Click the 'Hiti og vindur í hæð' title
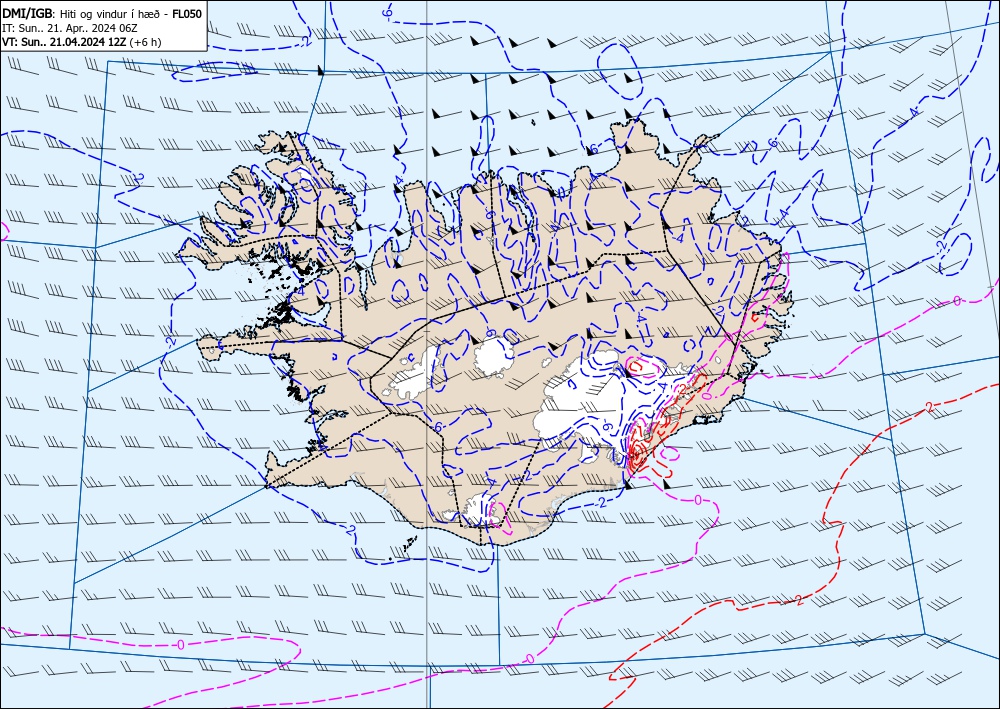 (112, 13)
